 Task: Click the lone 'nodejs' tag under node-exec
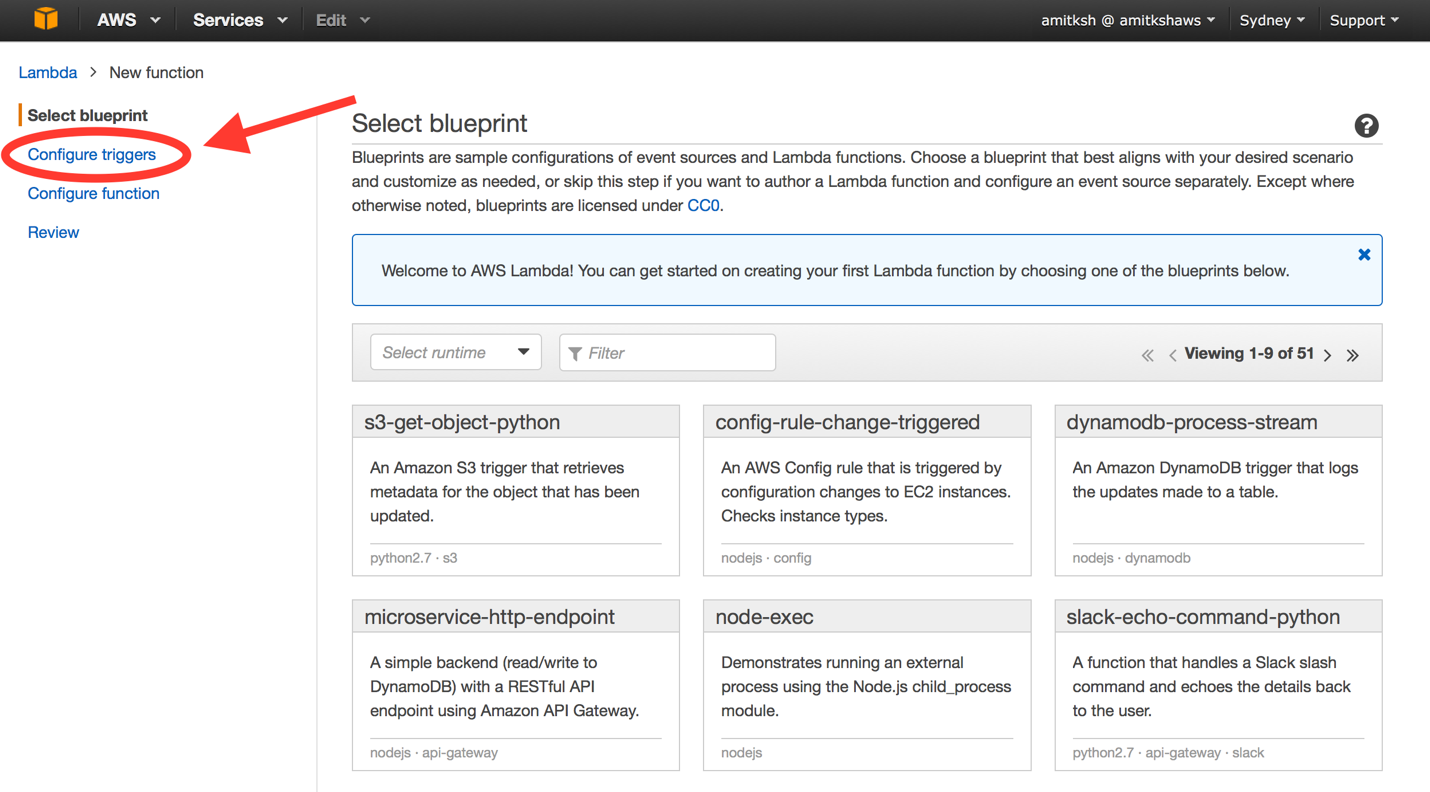742,753
